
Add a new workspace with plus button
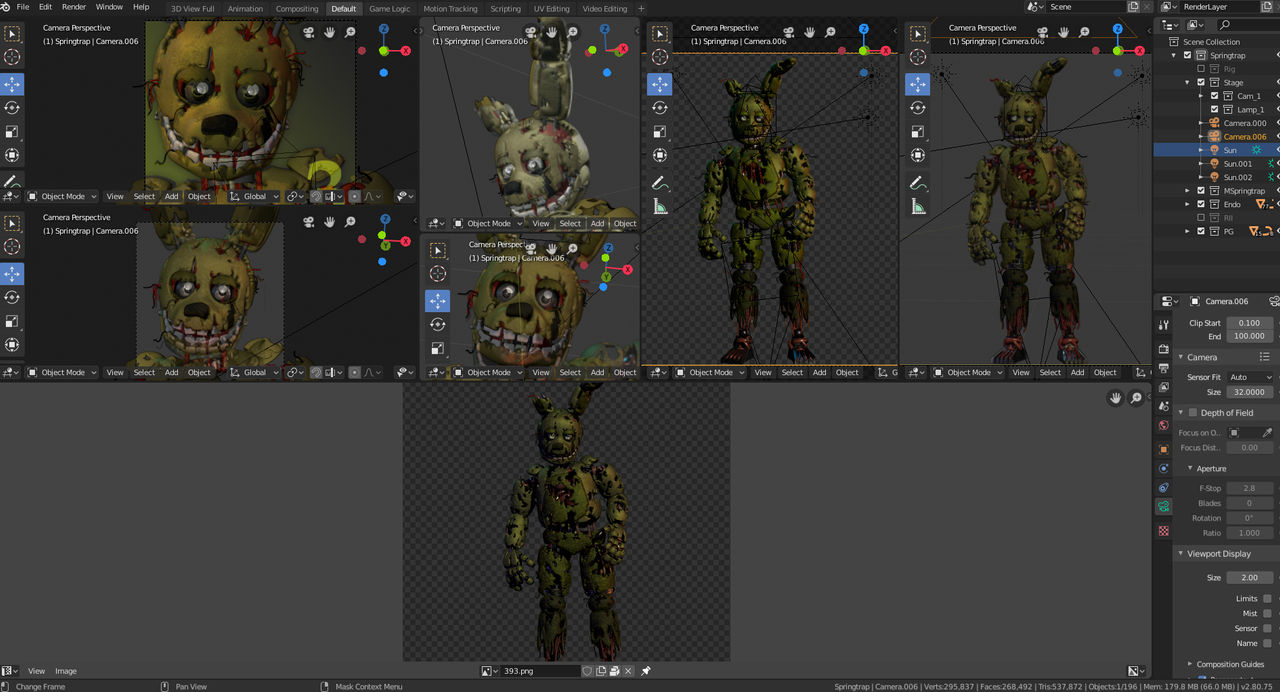point(641,8)
